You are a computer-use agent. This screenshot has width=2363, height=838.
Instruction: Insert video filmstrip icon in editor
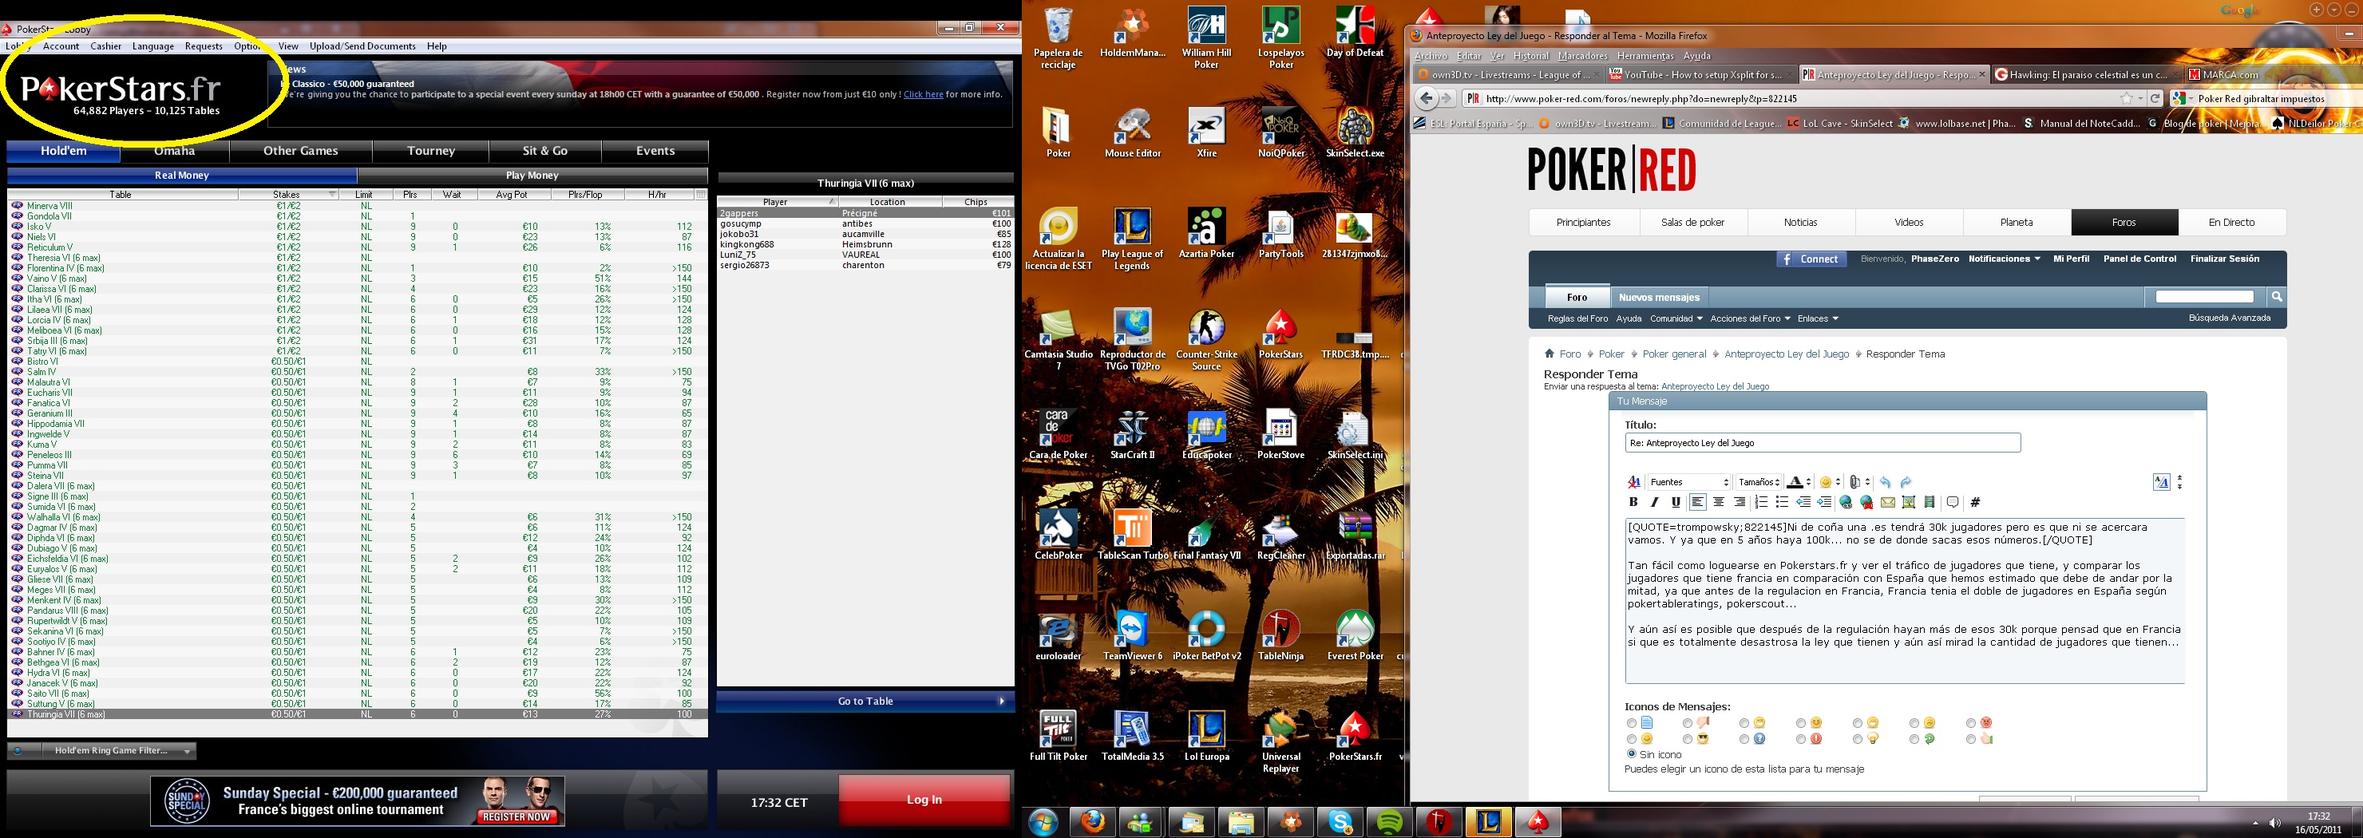(1930, 502)
